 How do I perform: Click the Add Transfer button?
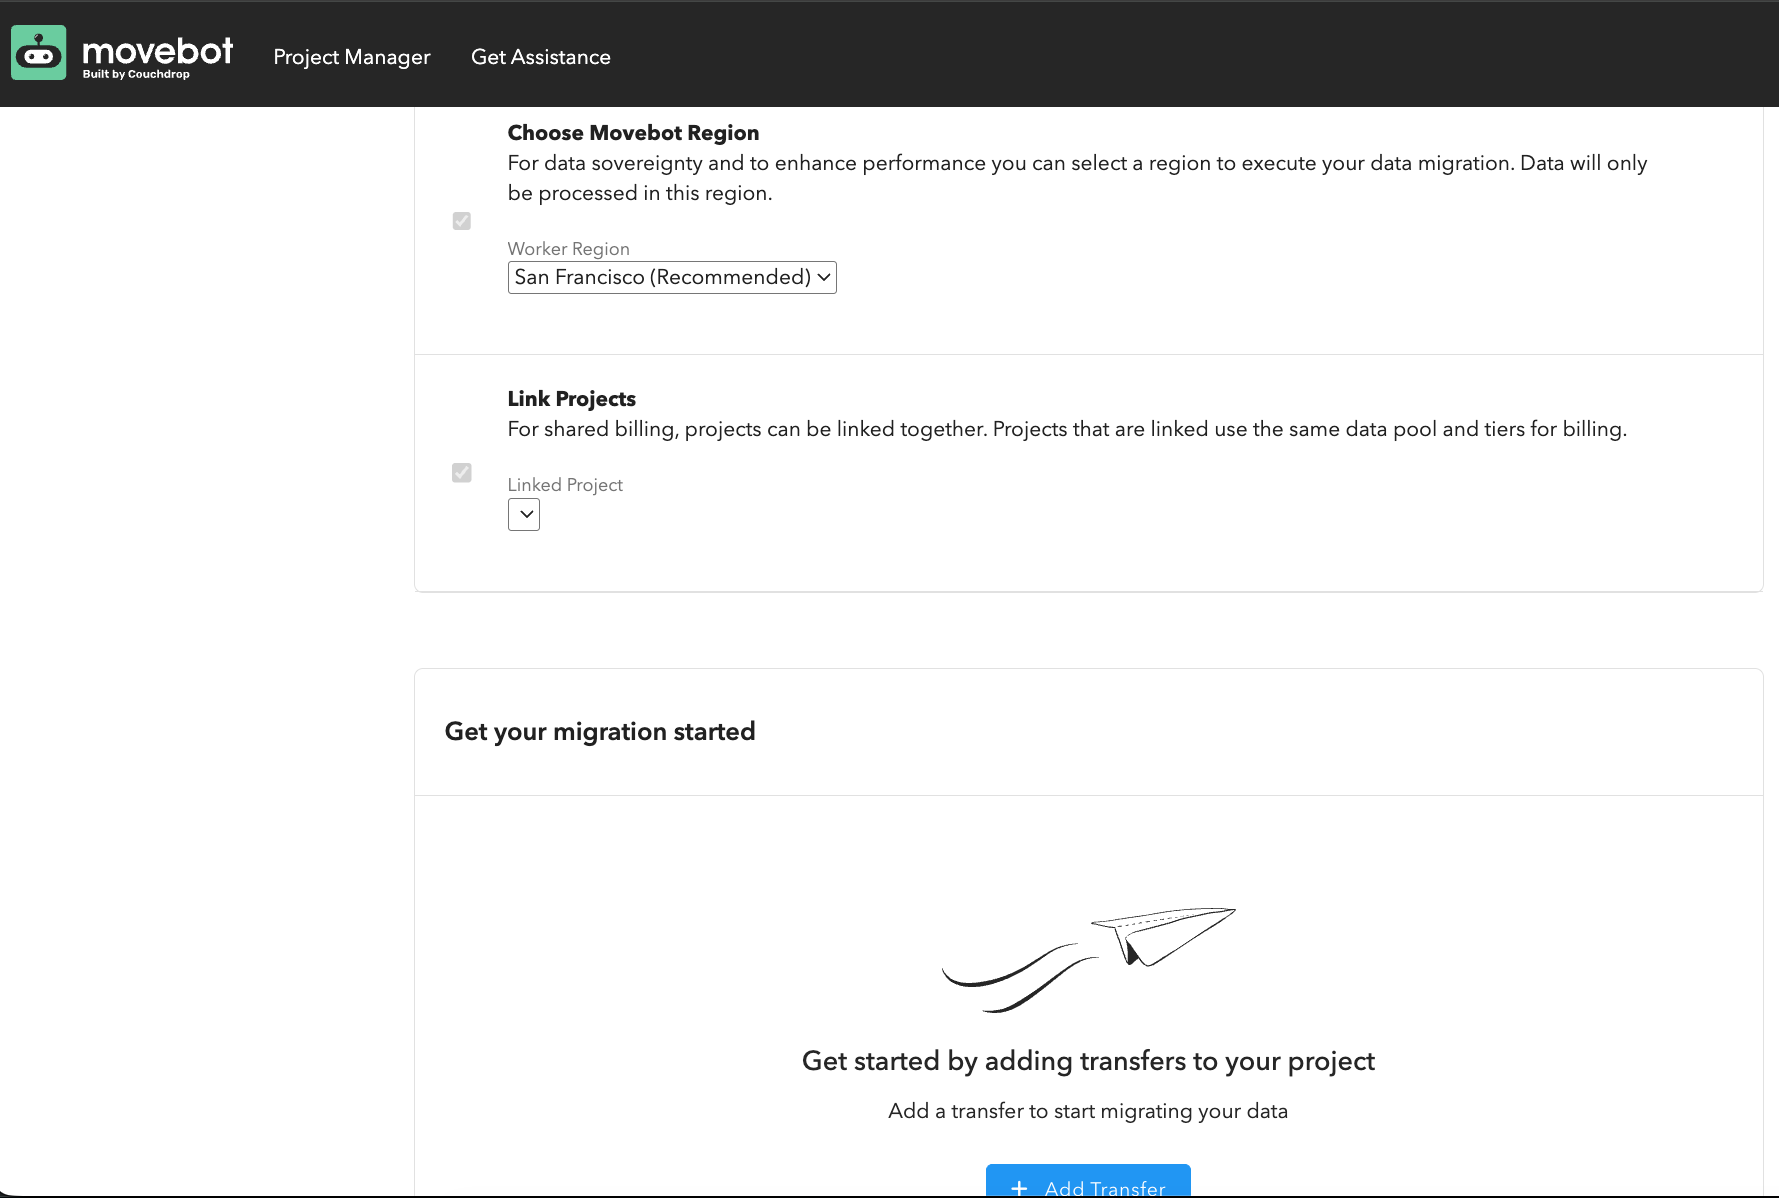(1088, 1181)
